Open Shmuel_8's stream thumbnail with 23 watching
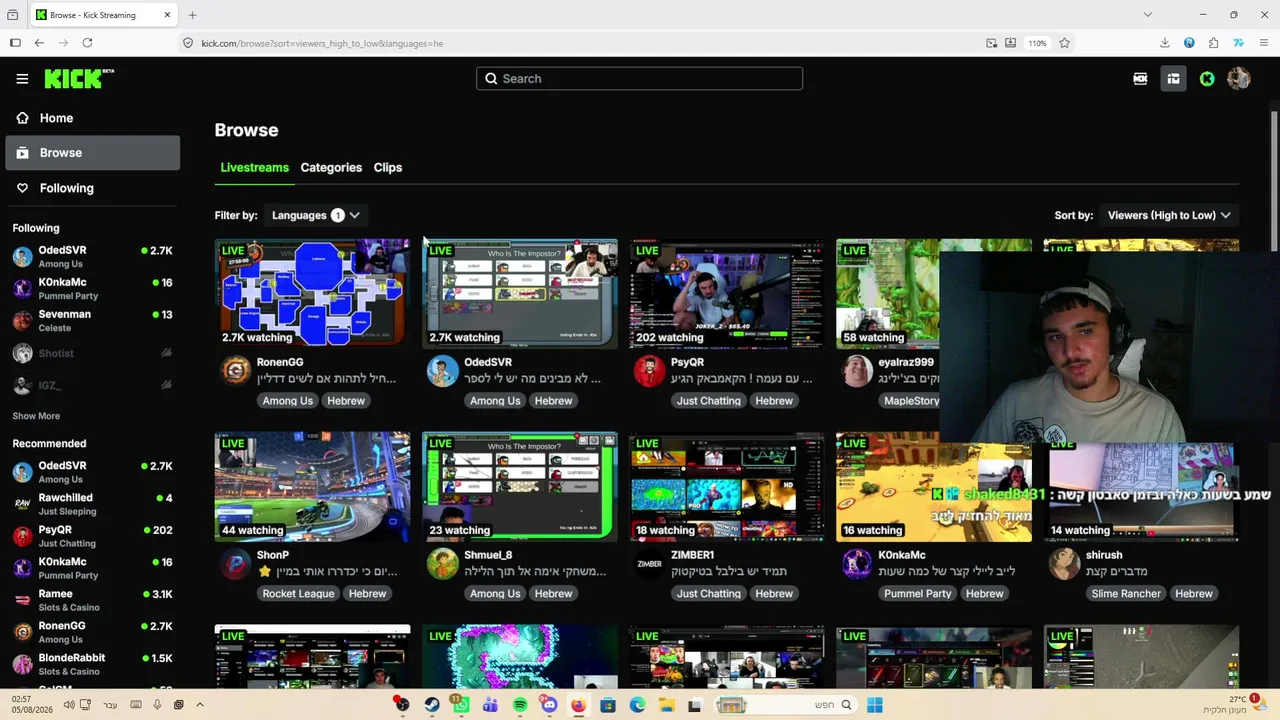 pos(520,487)
